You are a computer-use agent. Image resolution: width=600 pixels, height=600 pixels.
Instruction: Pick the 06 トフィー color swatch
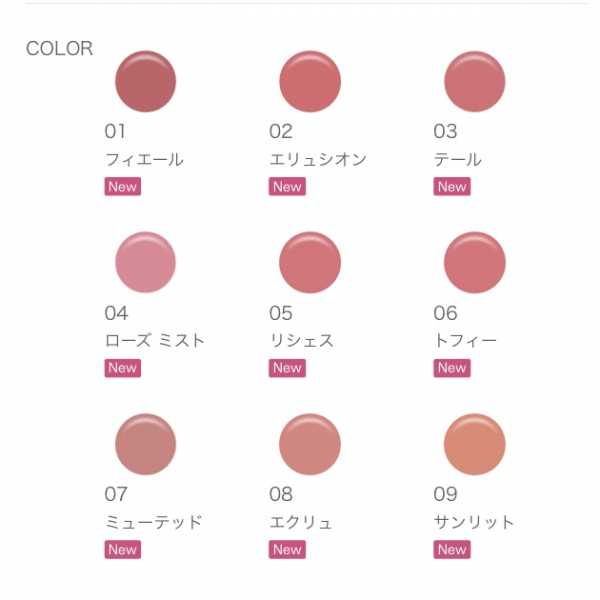(475, 262)
